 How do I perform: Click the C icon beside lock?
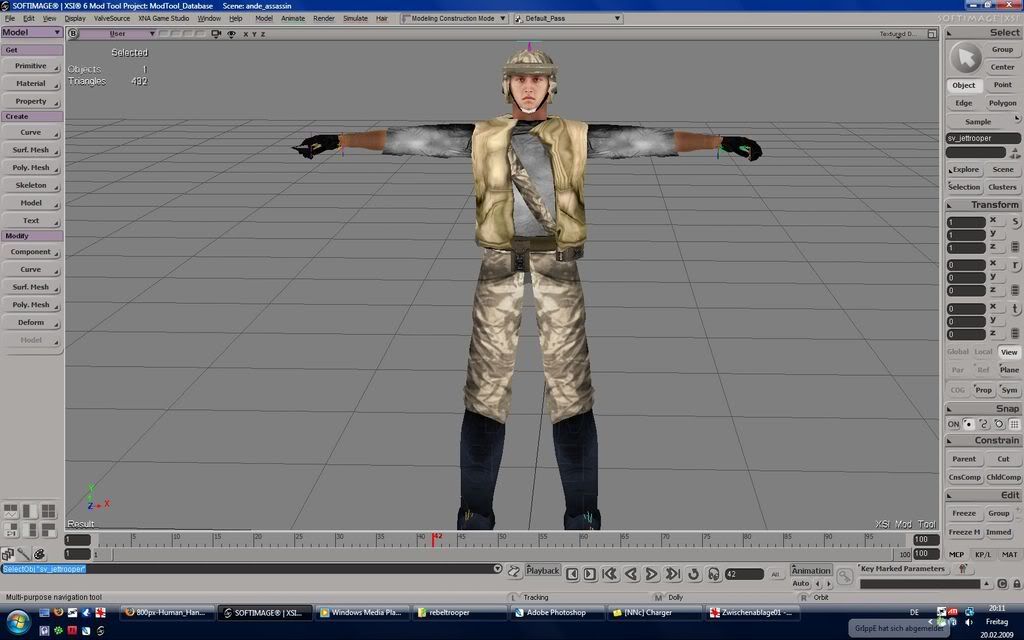click(x=1002, y=584)
